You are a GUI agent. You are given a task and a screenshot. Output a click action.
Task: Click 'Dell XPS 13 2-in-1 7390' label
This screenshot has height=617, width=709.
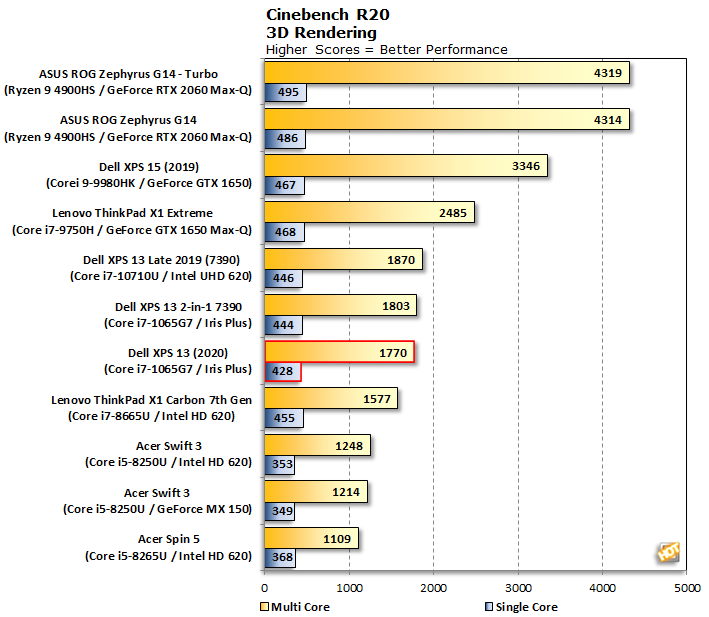179,307
